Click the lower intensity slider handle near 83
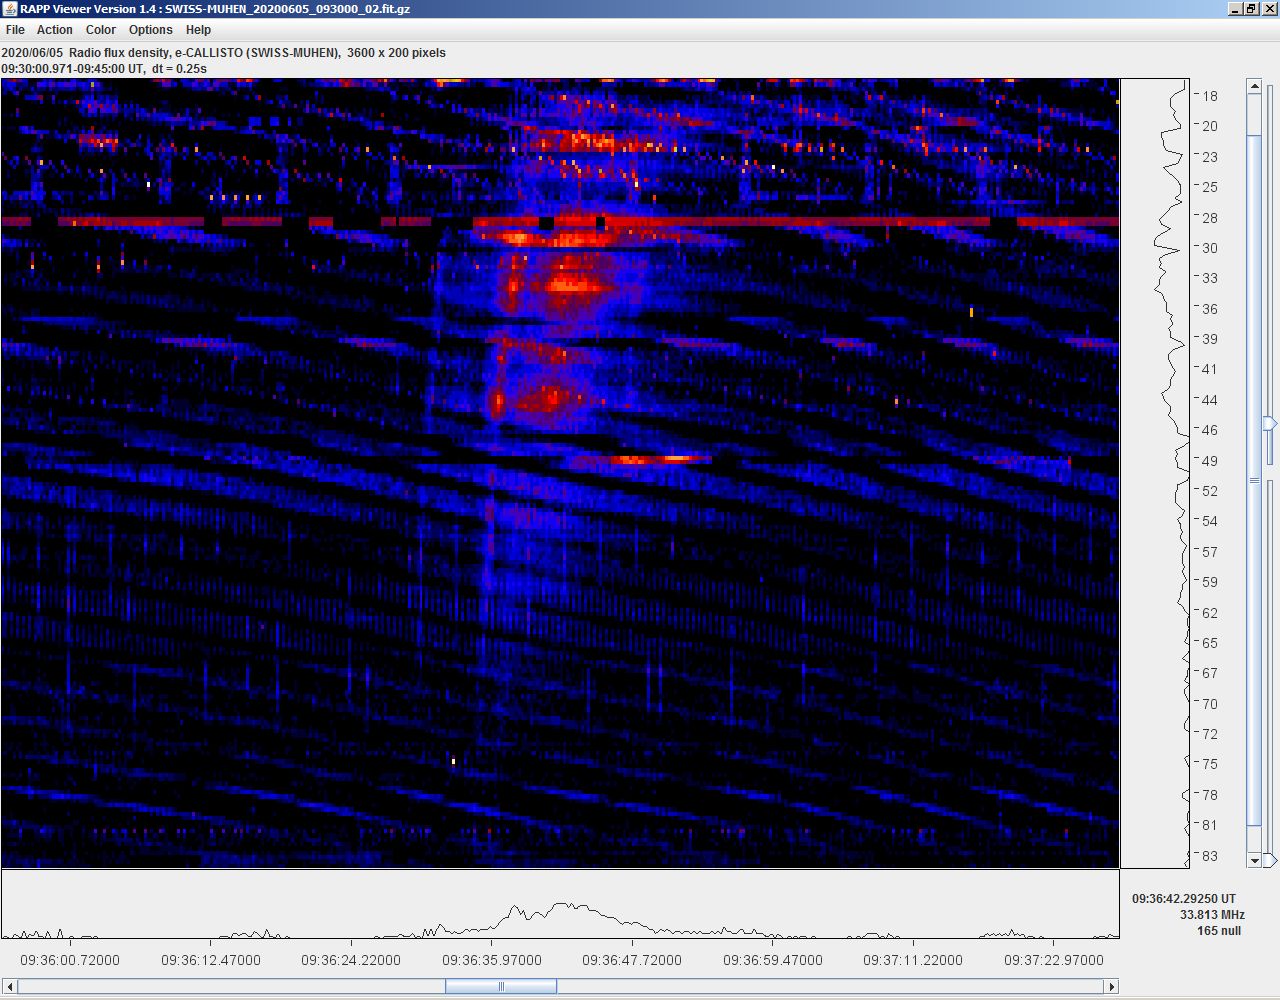The width and height of the screenshot is (1280, 1000). click(1270, 860)
